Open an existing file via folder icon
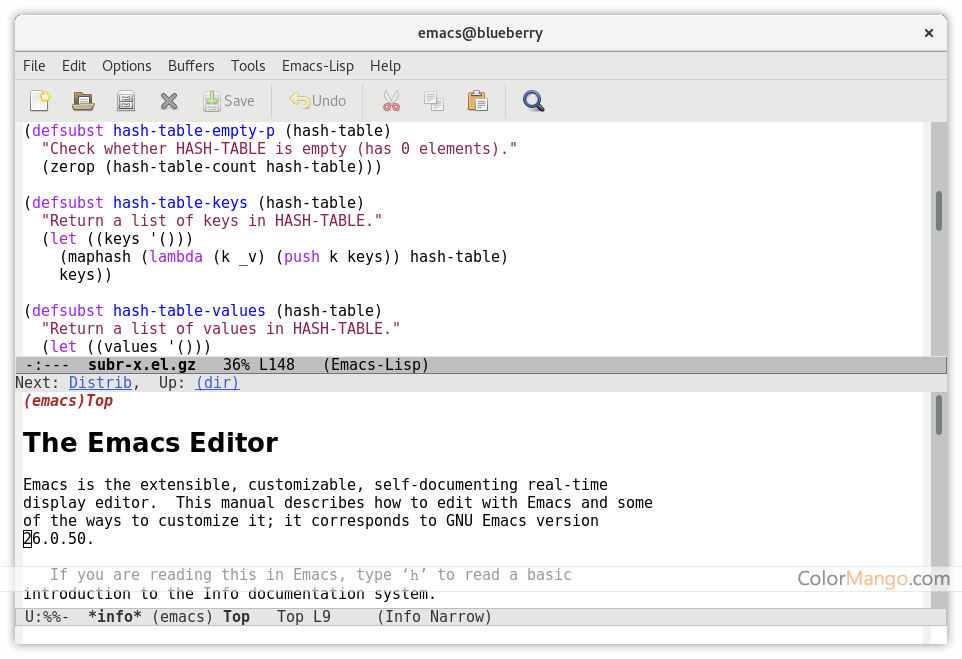962x659 pixels. coord(83,101)
